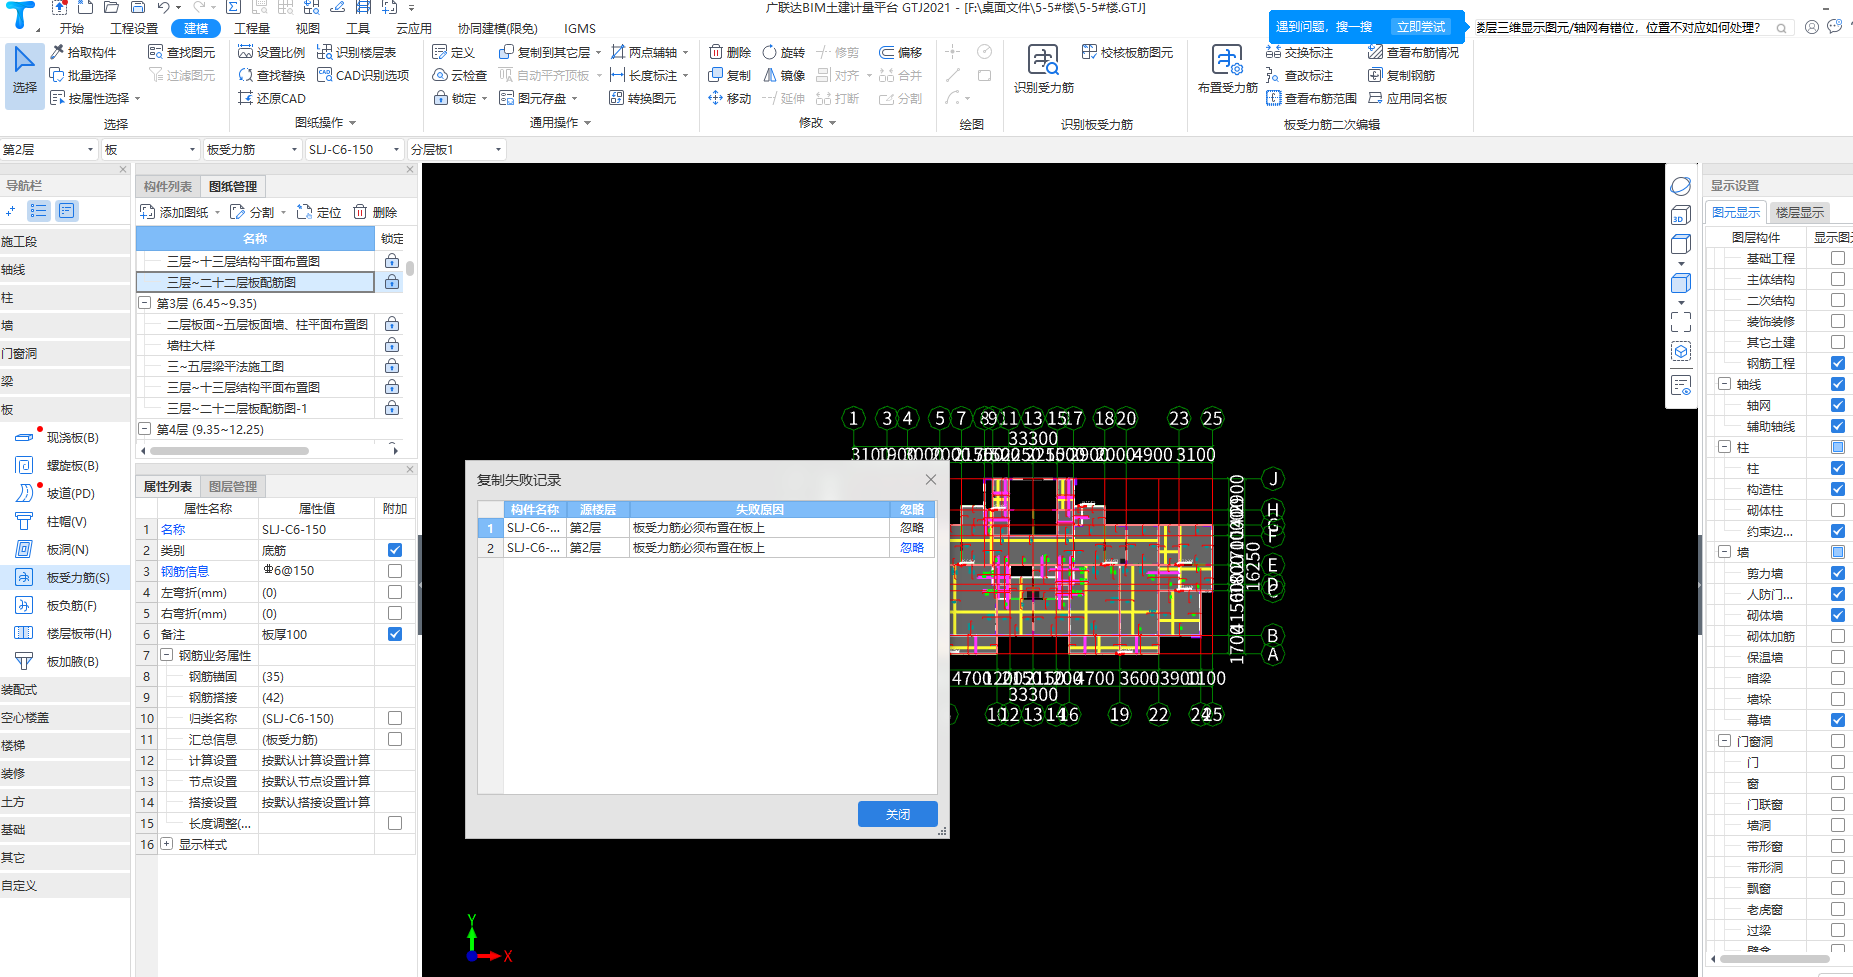This screenshot has height=977, width=1853.
Task: Toggle the 备注 additional checkbox
Action: pyautogui.click(x=395, y=634)
